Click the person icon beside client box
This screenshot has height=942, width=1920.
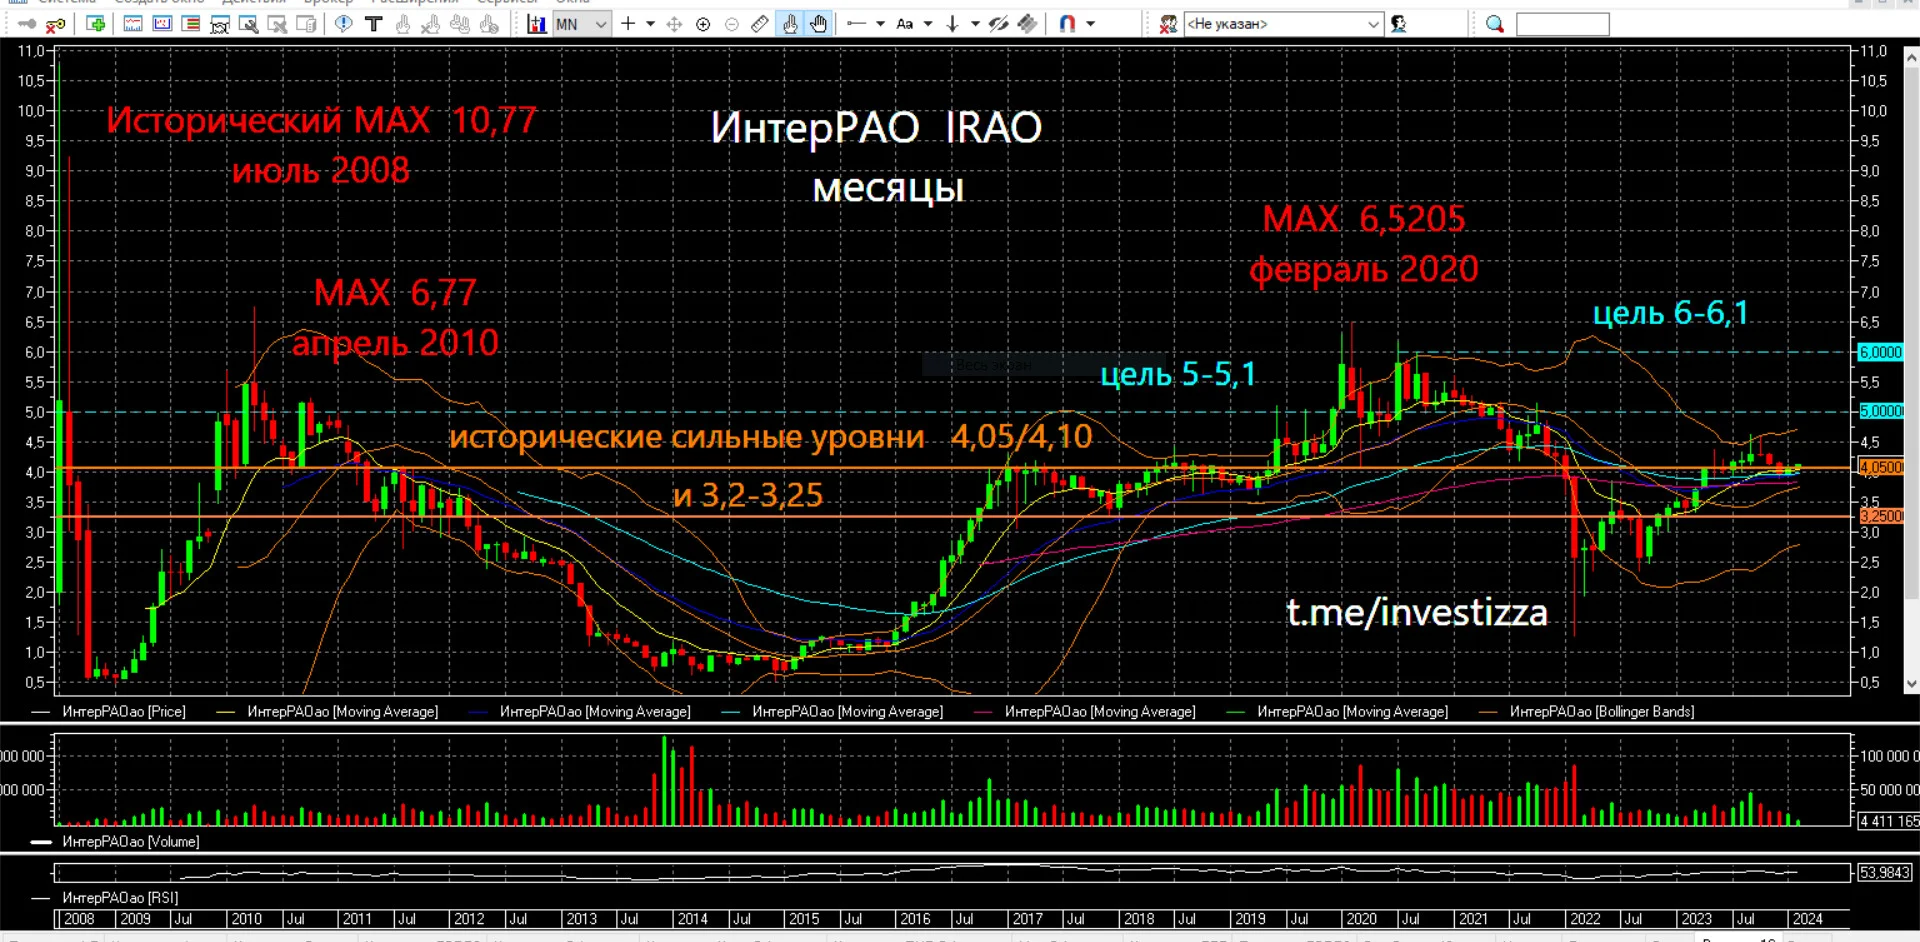pos(1399,24)
